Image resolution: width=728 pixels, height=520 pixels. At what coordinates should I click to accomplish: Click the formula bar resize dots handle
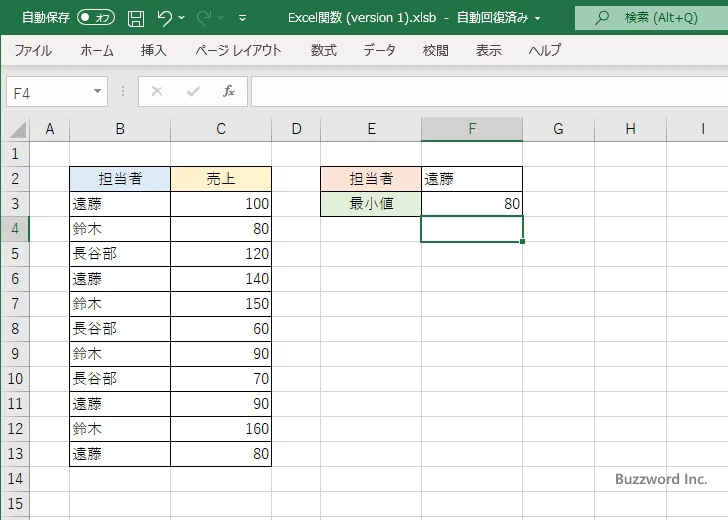click(x=123, y=91)
